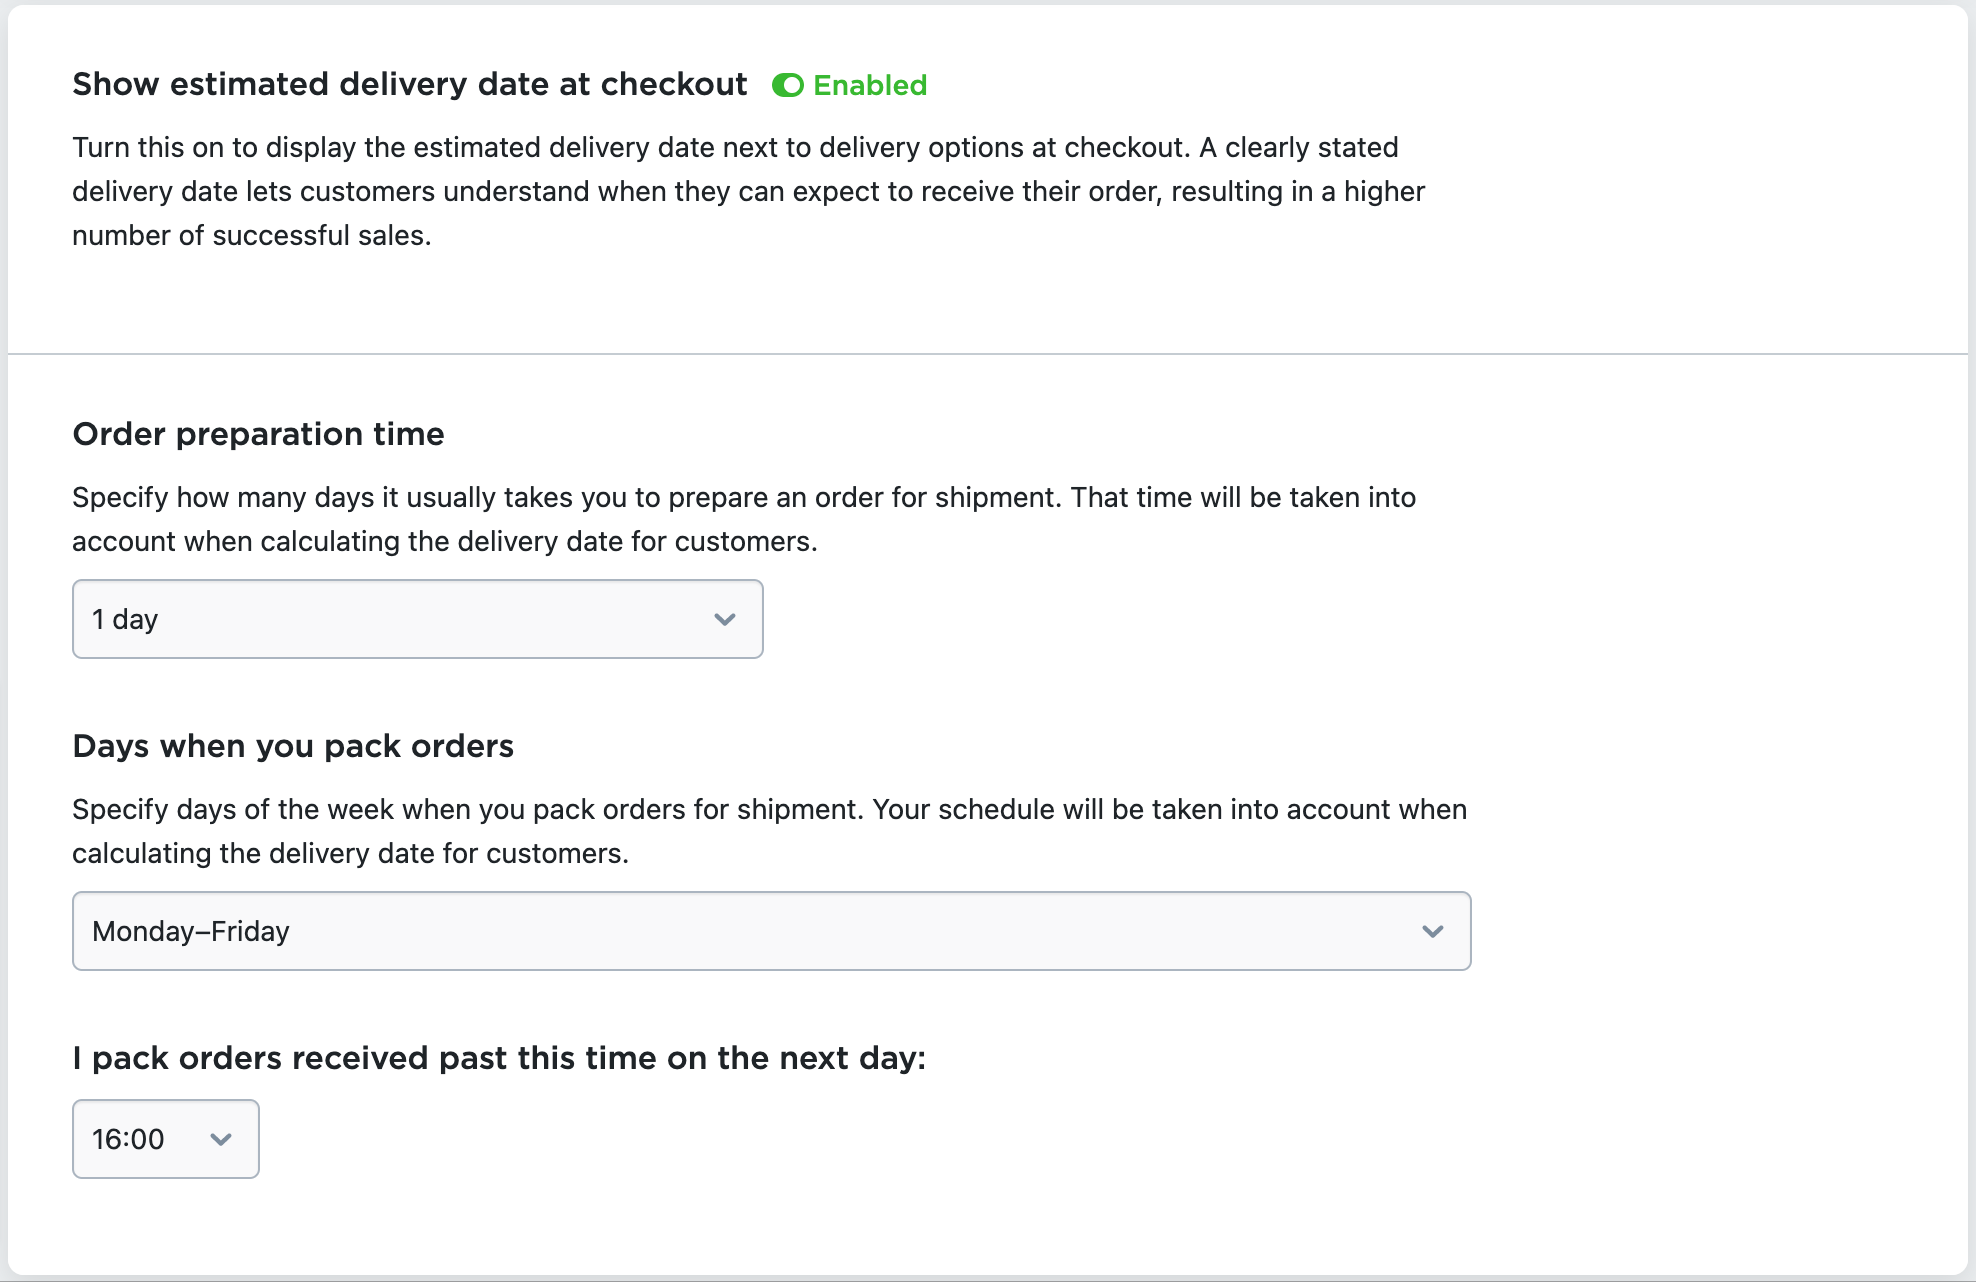Image resolution: width=1976 pixels, height=1282 pixels.
Task: Click the horizontal divider below the checkout section
Action: (988, 353)
